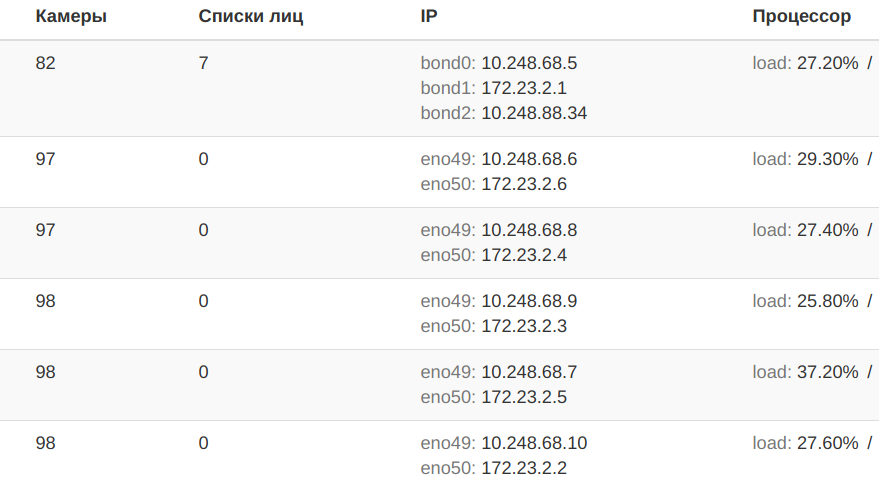Click the eno49 address 10.248.68.9
The width and height of the screenshot is (879, 503).
click(529, 301)
